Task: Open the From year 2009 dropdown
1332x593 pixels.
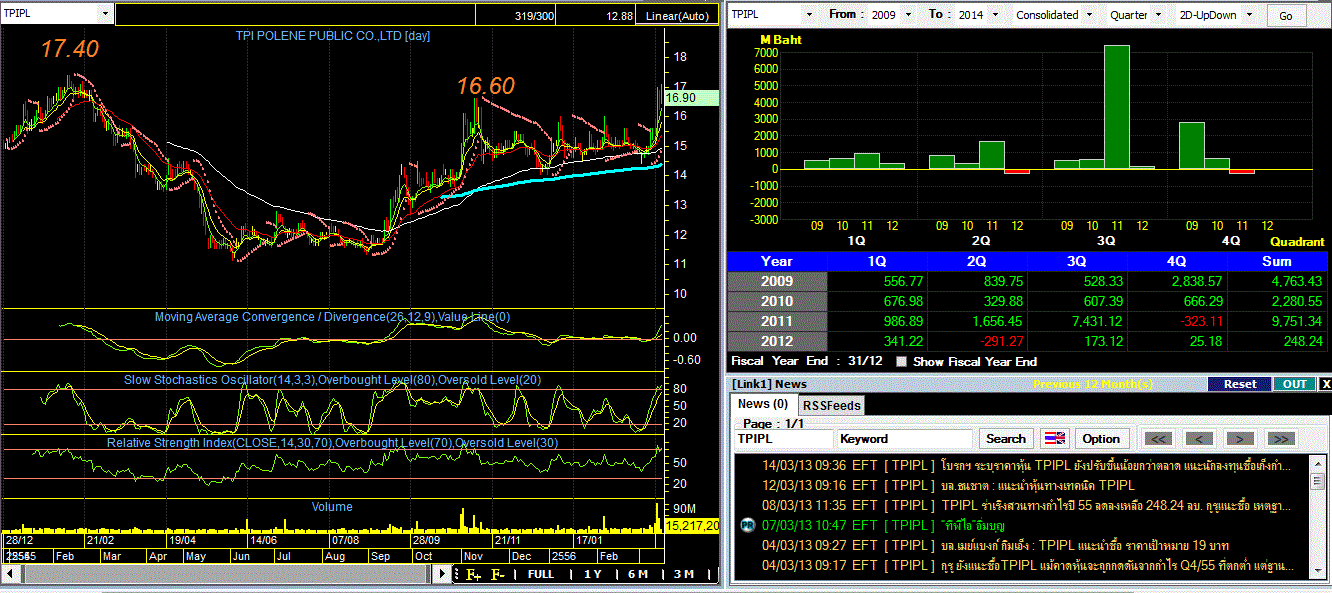Action: 908,15
